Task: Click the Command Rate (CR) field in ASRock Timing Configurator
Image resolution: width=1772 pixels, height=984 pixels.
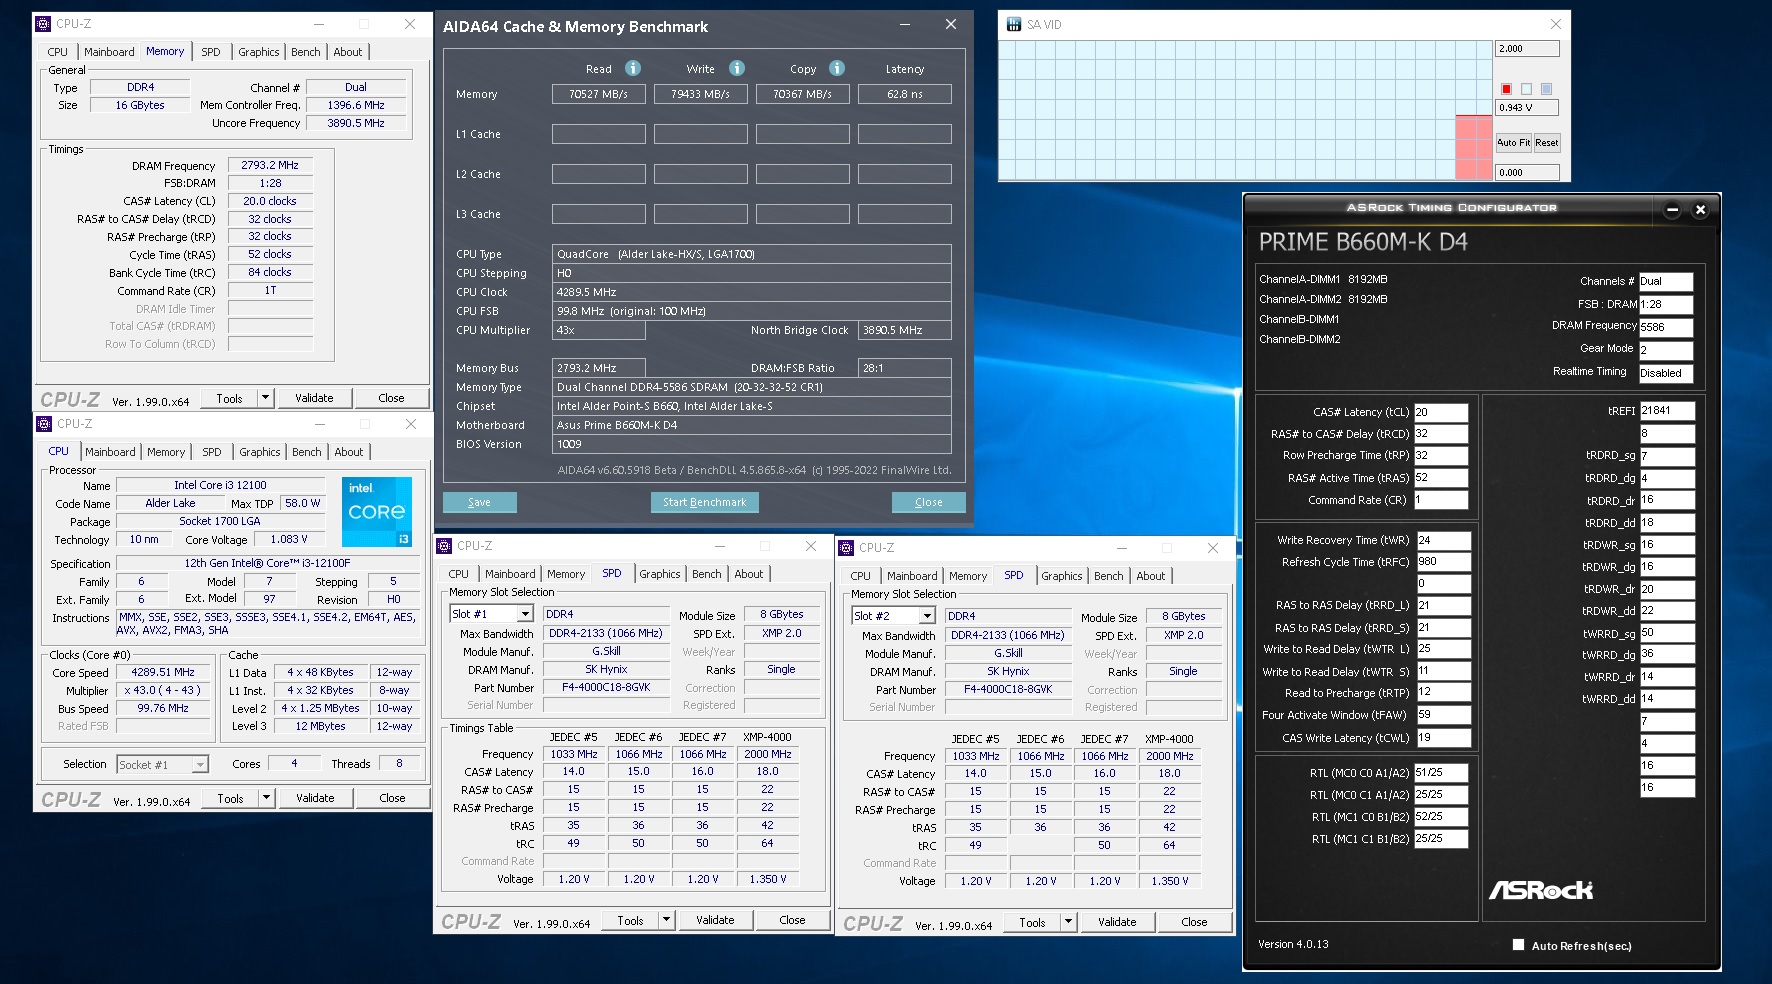Action: coord(1441,500)
